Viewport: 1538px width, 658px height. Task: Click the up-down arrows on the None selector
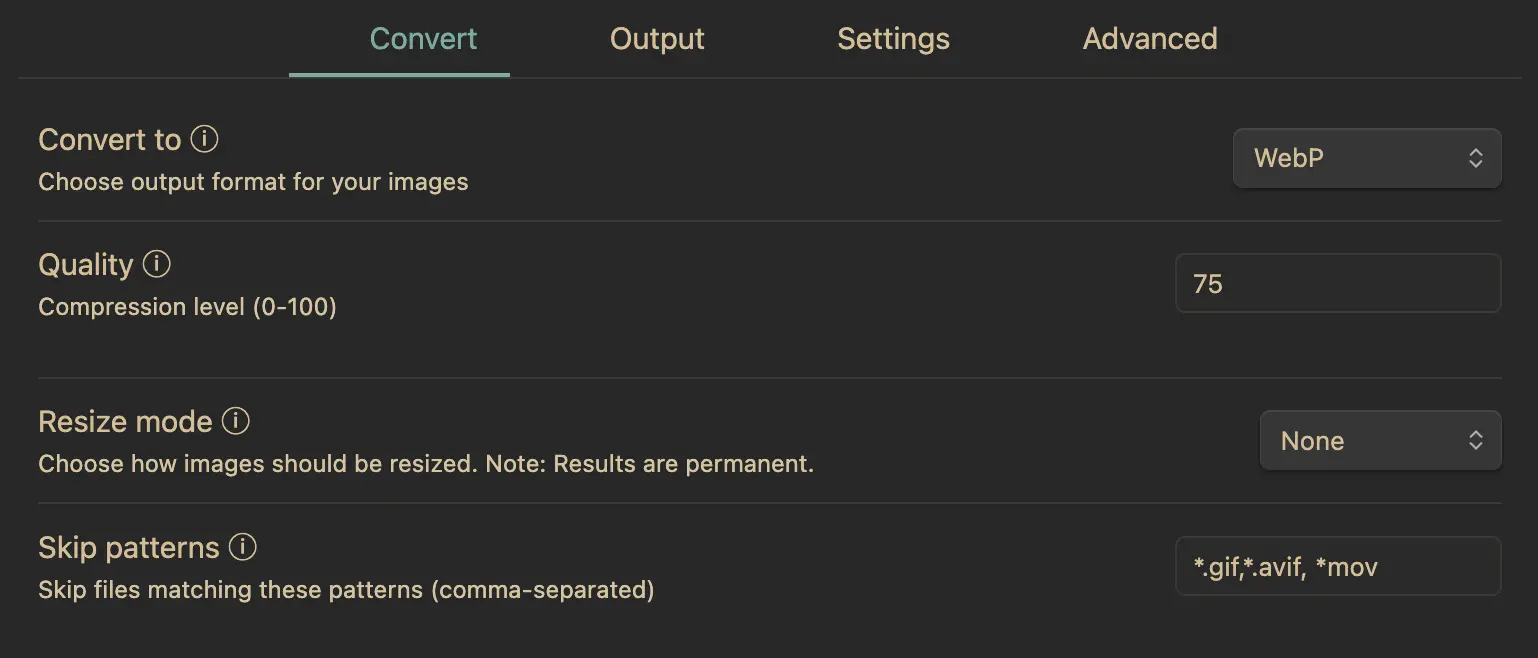(x=1475, y=441)
